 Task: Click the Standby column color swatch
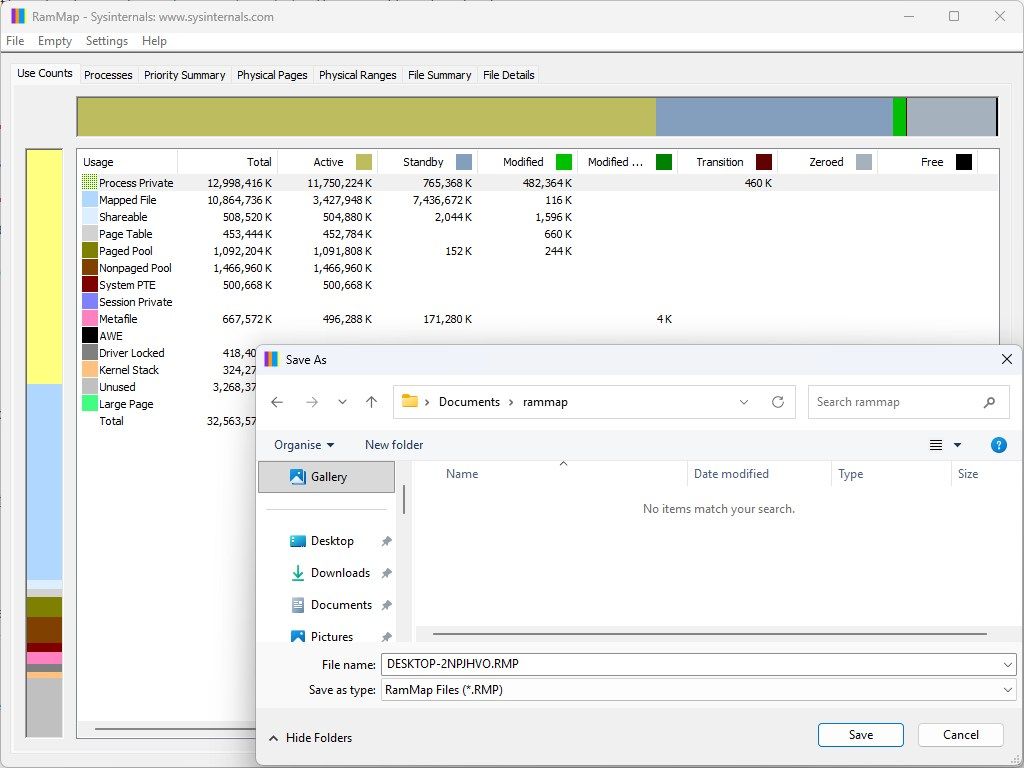point(464,162)
